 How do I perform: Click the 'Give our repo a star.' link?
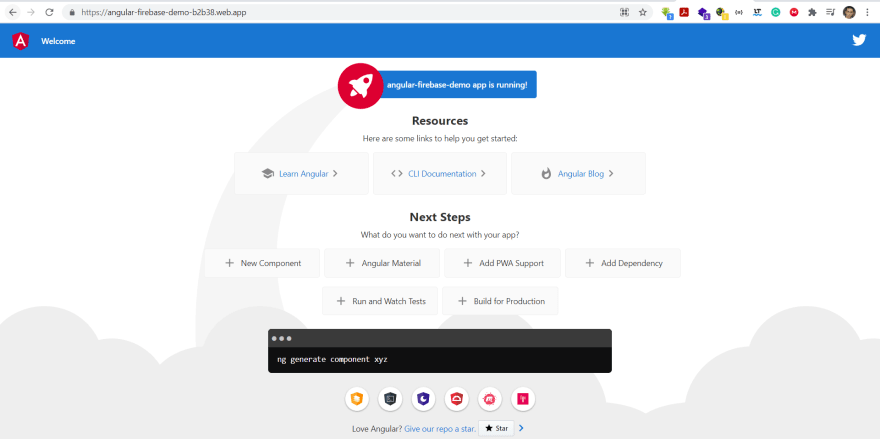[x=440, y=429]
